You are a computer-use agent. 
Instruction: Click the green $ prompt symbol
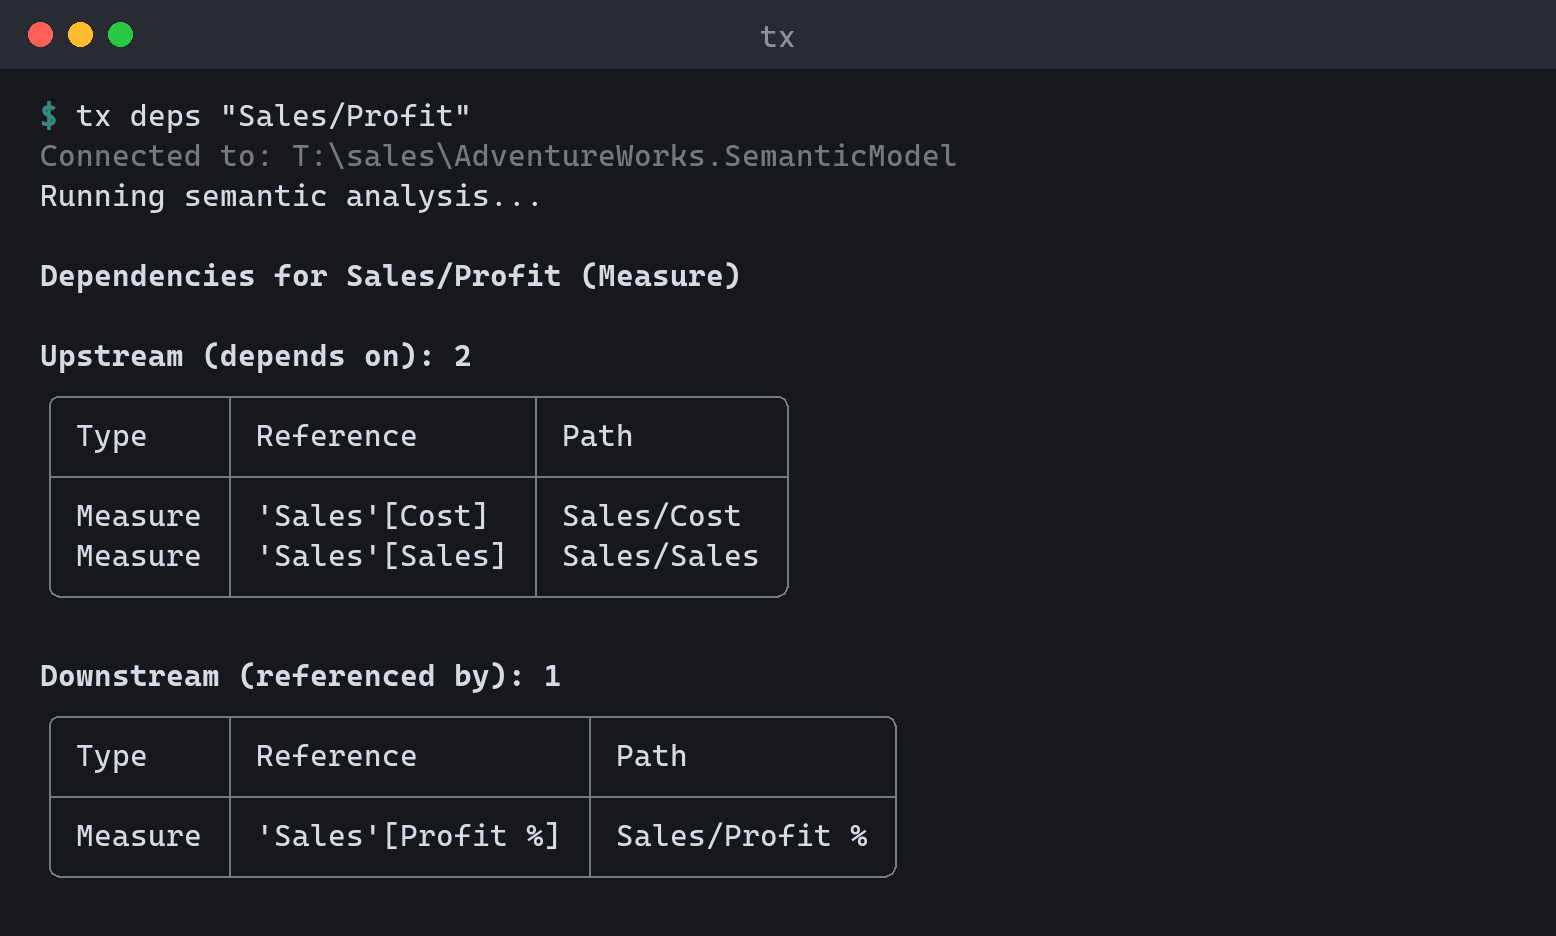pyautogui.click(x=49, y=116)
